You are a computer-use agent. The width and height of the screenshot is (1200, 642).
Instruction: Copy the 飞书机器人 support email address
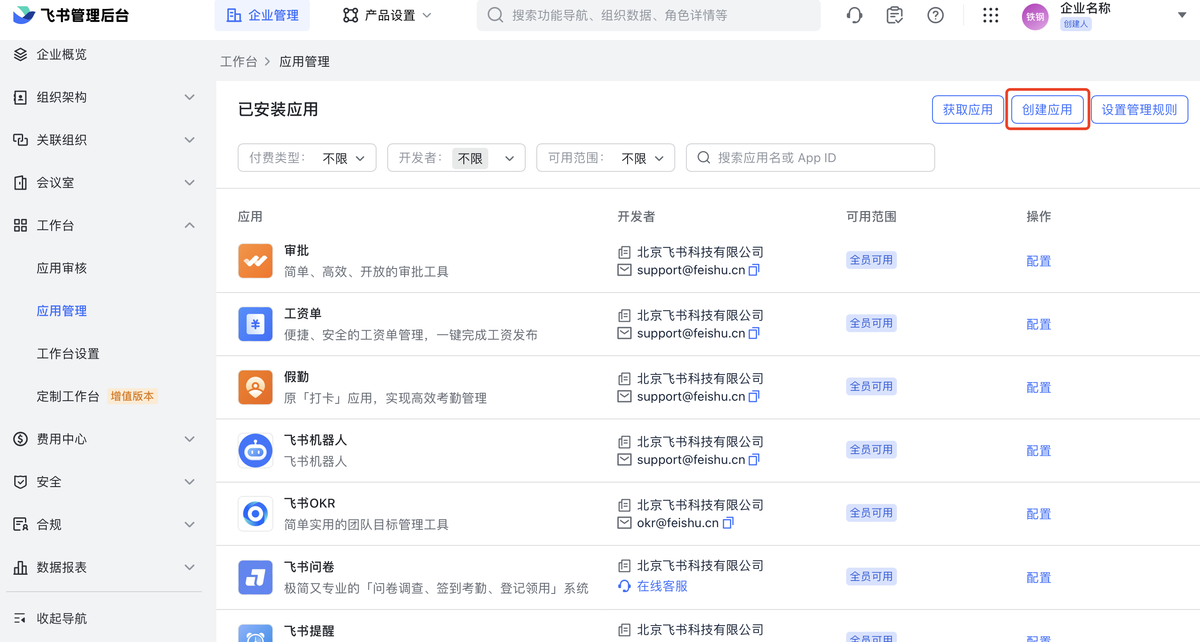tap(755, 460)
